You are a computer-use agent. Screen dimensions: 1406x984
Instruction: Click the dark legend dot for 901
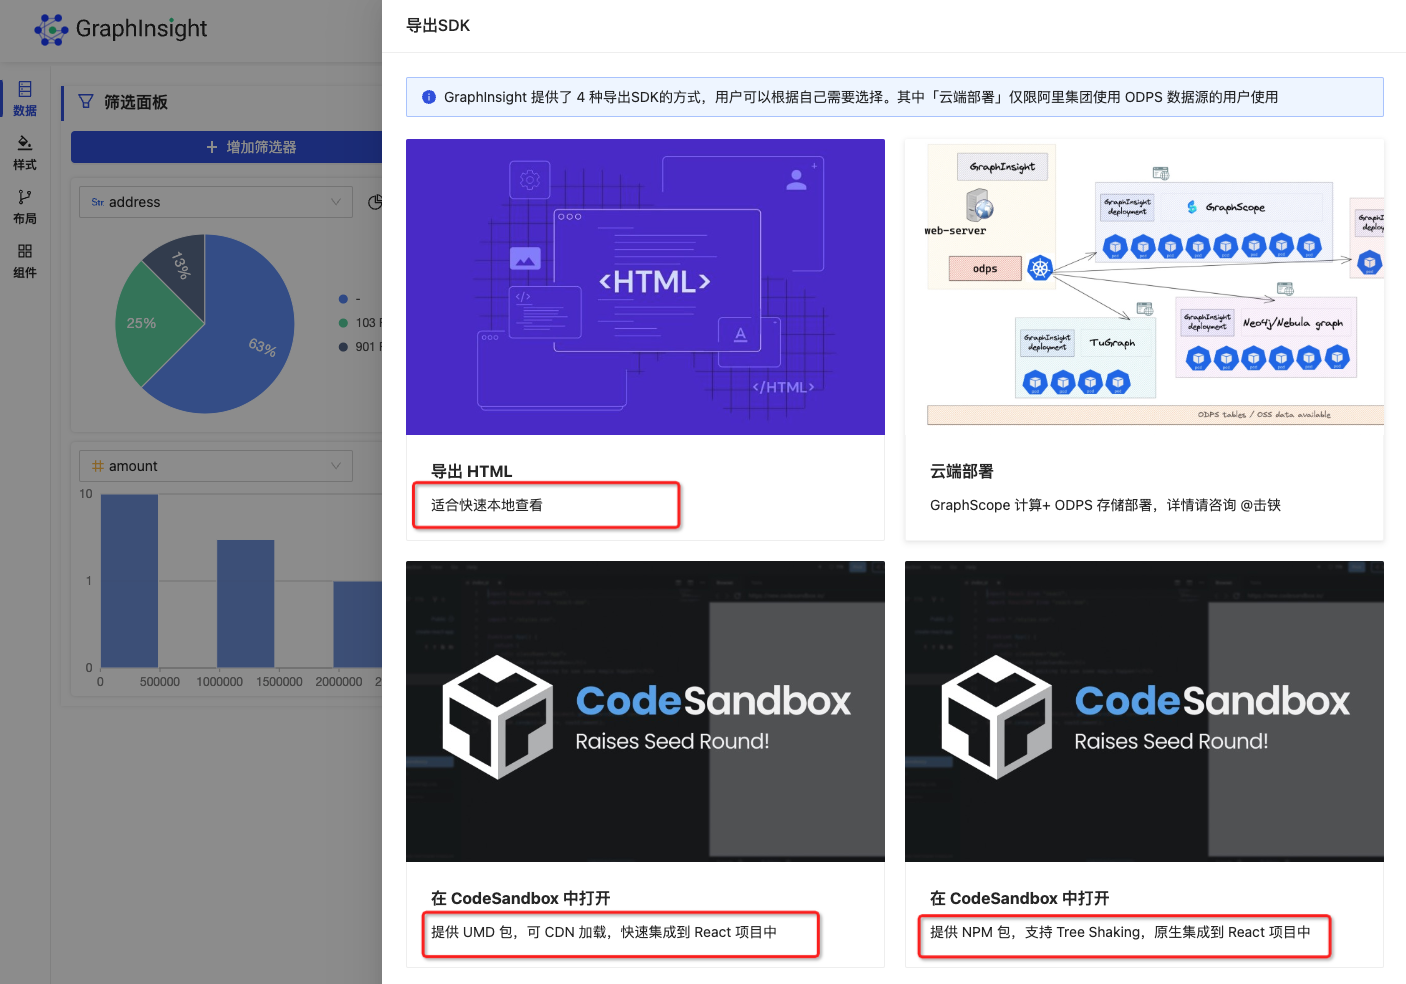pyautogui.click(x=343, y=347)
